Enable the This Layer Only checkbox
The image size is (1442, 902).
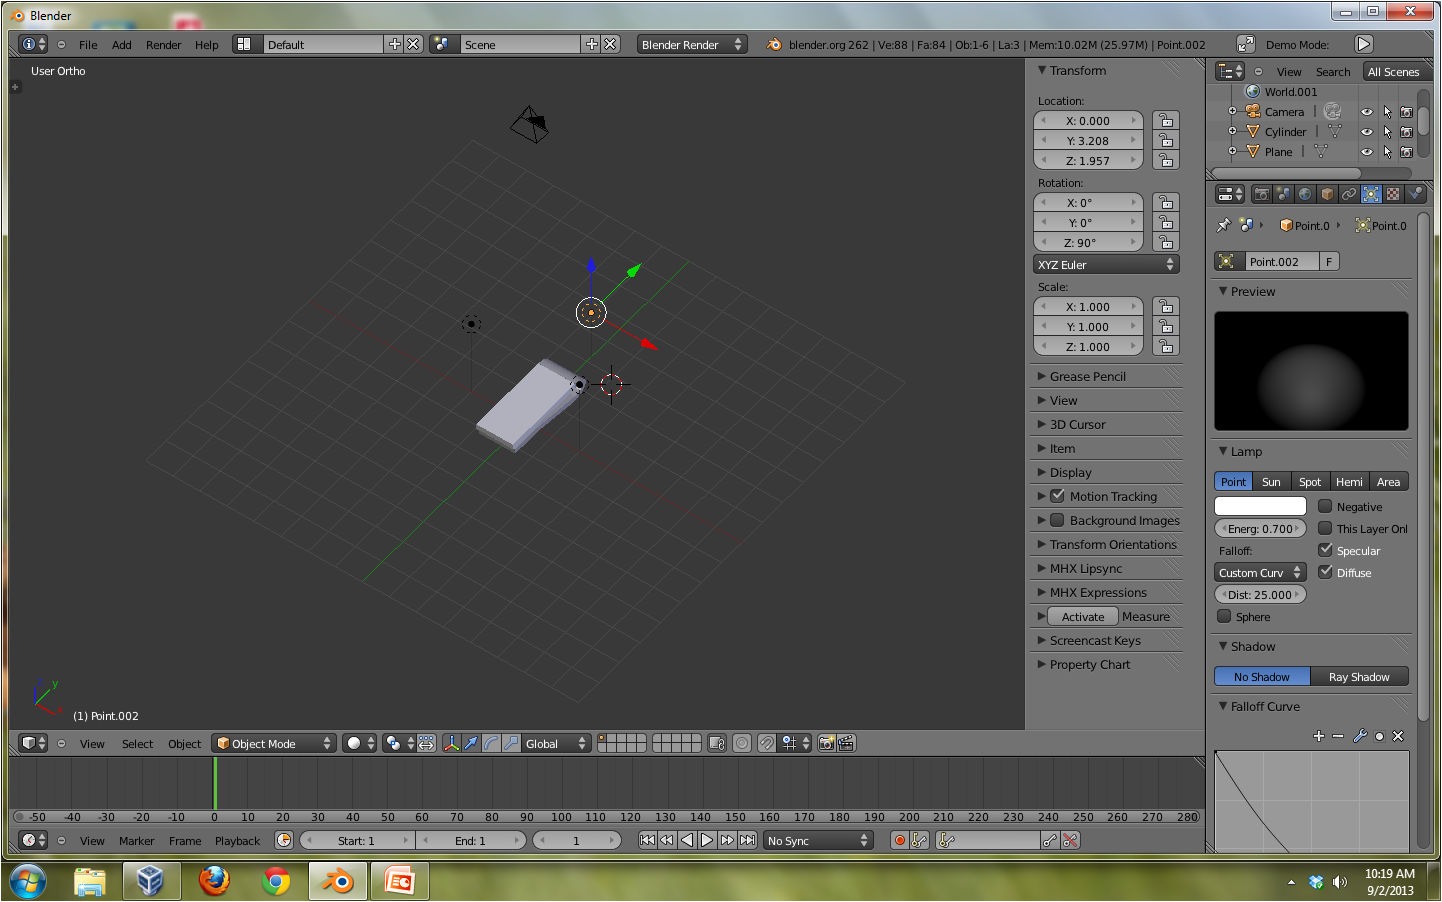click(1325, 528)
